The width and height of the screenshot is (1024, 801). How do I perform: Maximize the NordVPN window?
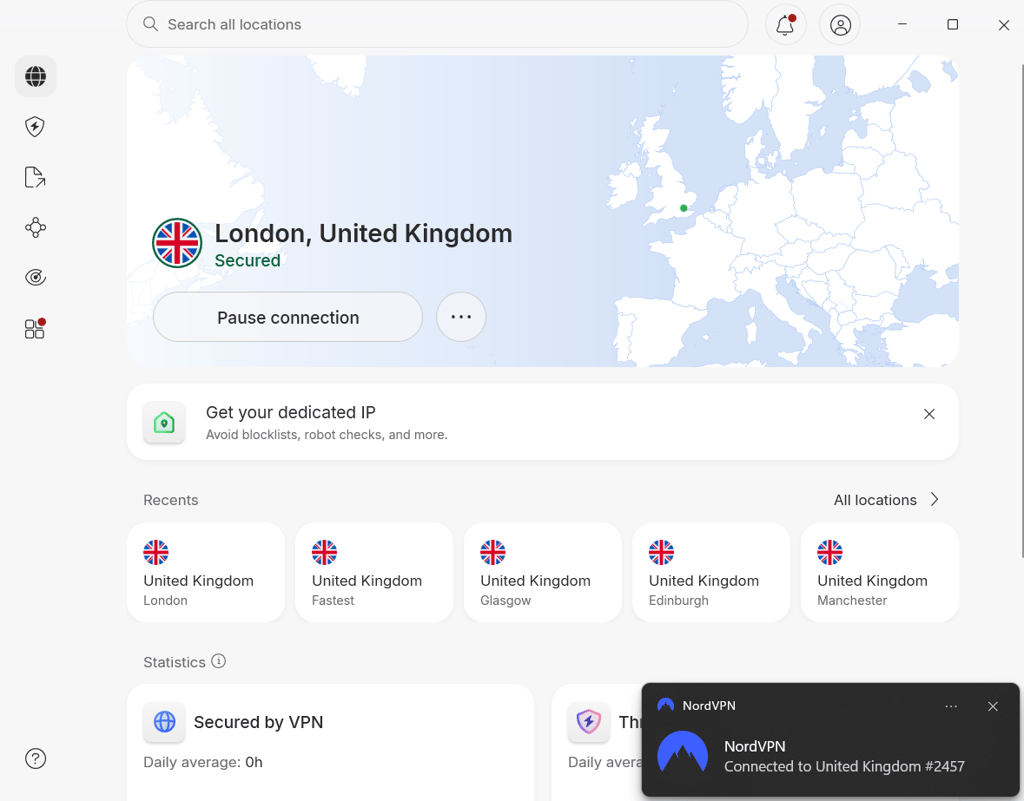click(953, 24)
